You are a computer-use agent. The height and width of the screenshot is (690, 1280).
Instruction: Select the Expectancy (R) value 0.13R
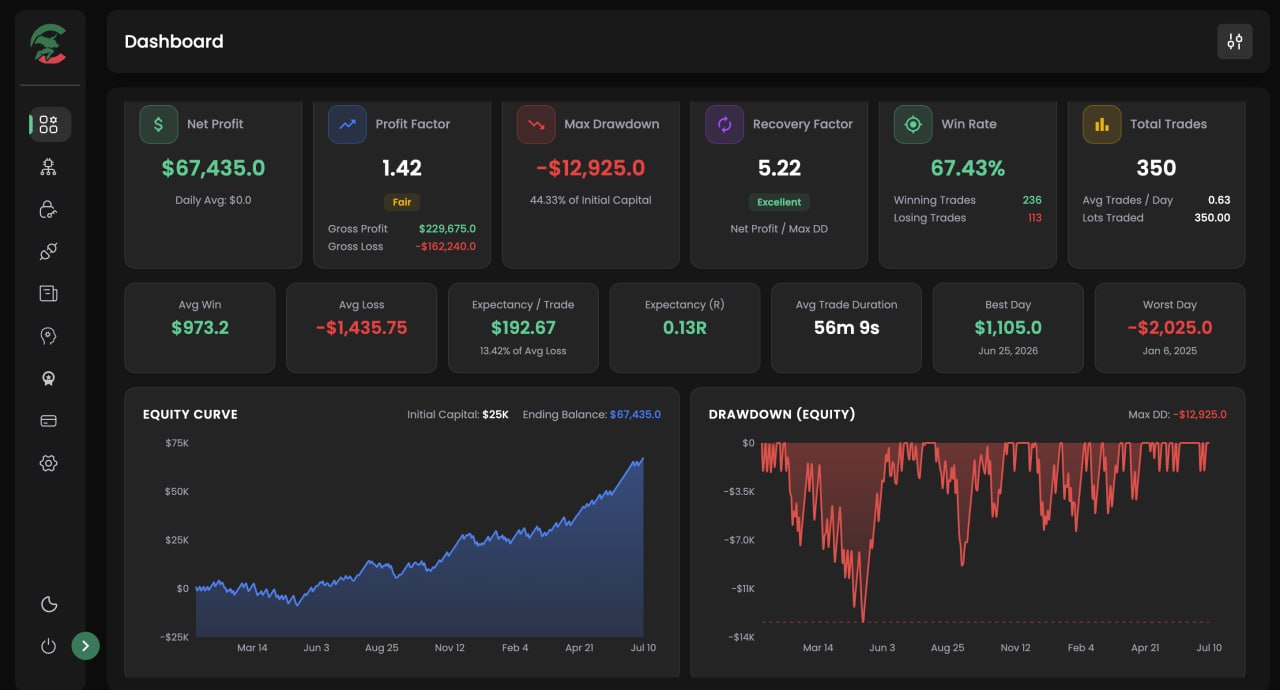tap(685, 327)
